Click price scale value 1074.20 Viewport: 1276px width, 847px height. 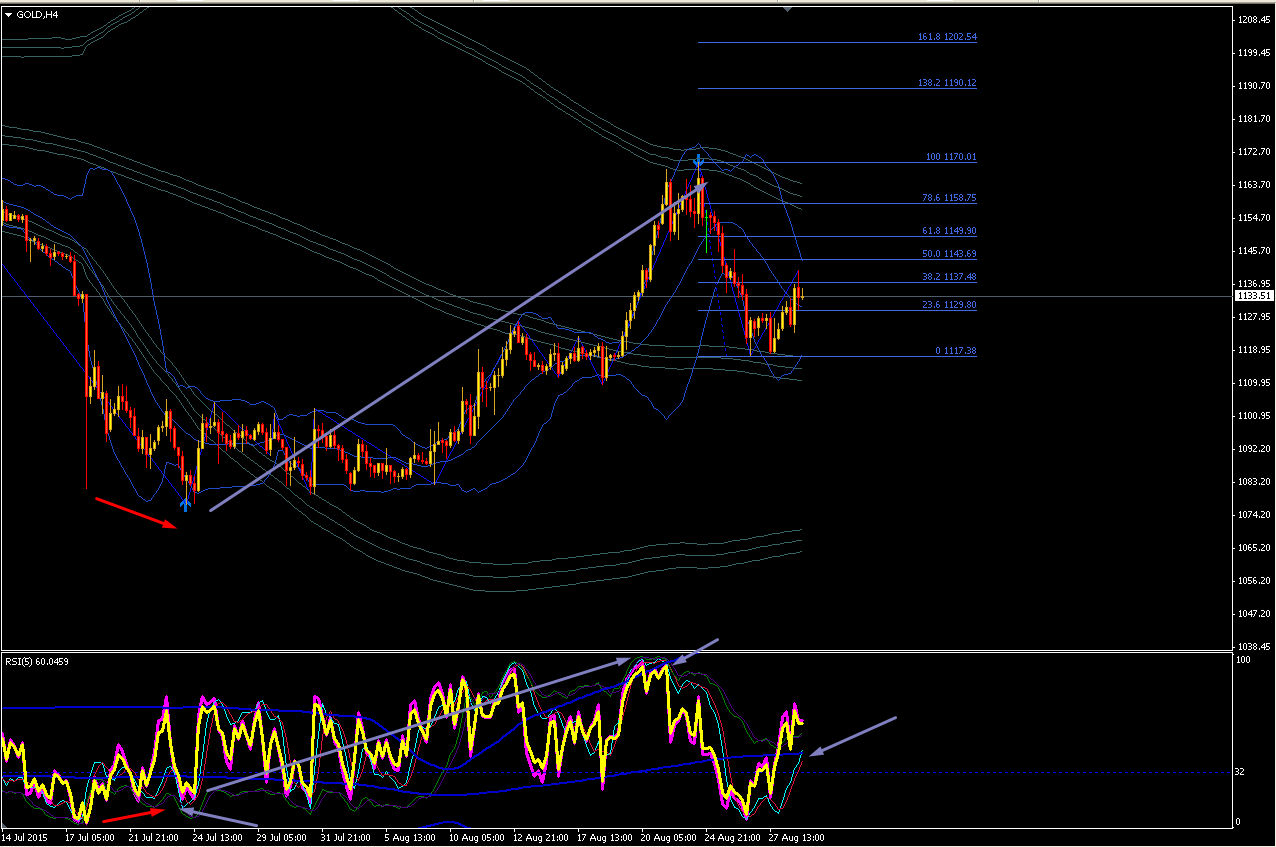coord(1253,515)
